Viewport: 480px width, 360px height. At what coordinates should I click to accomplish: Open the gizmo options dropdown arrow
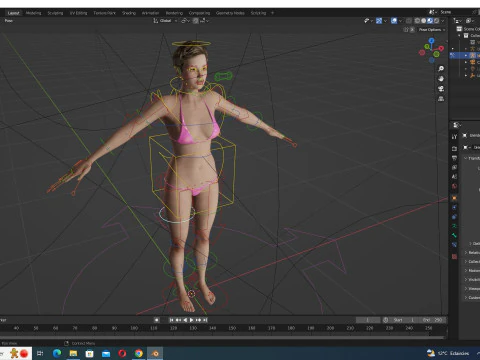tap(385, 21)
